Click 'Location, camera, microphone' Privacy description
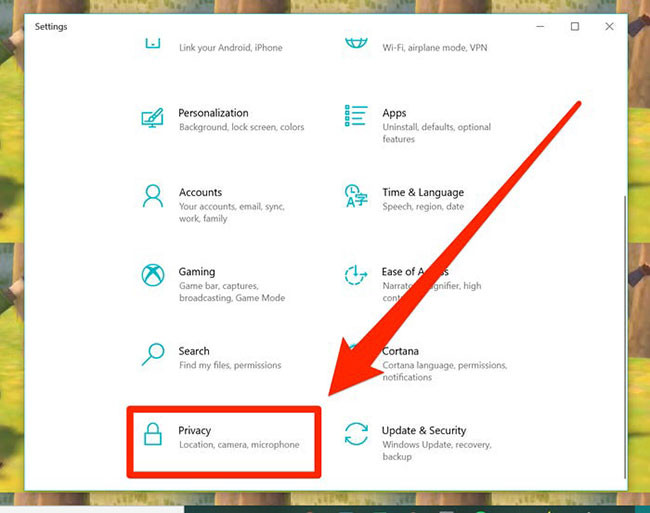Viewport: 650px width, 513px height. tap(238, 444)
